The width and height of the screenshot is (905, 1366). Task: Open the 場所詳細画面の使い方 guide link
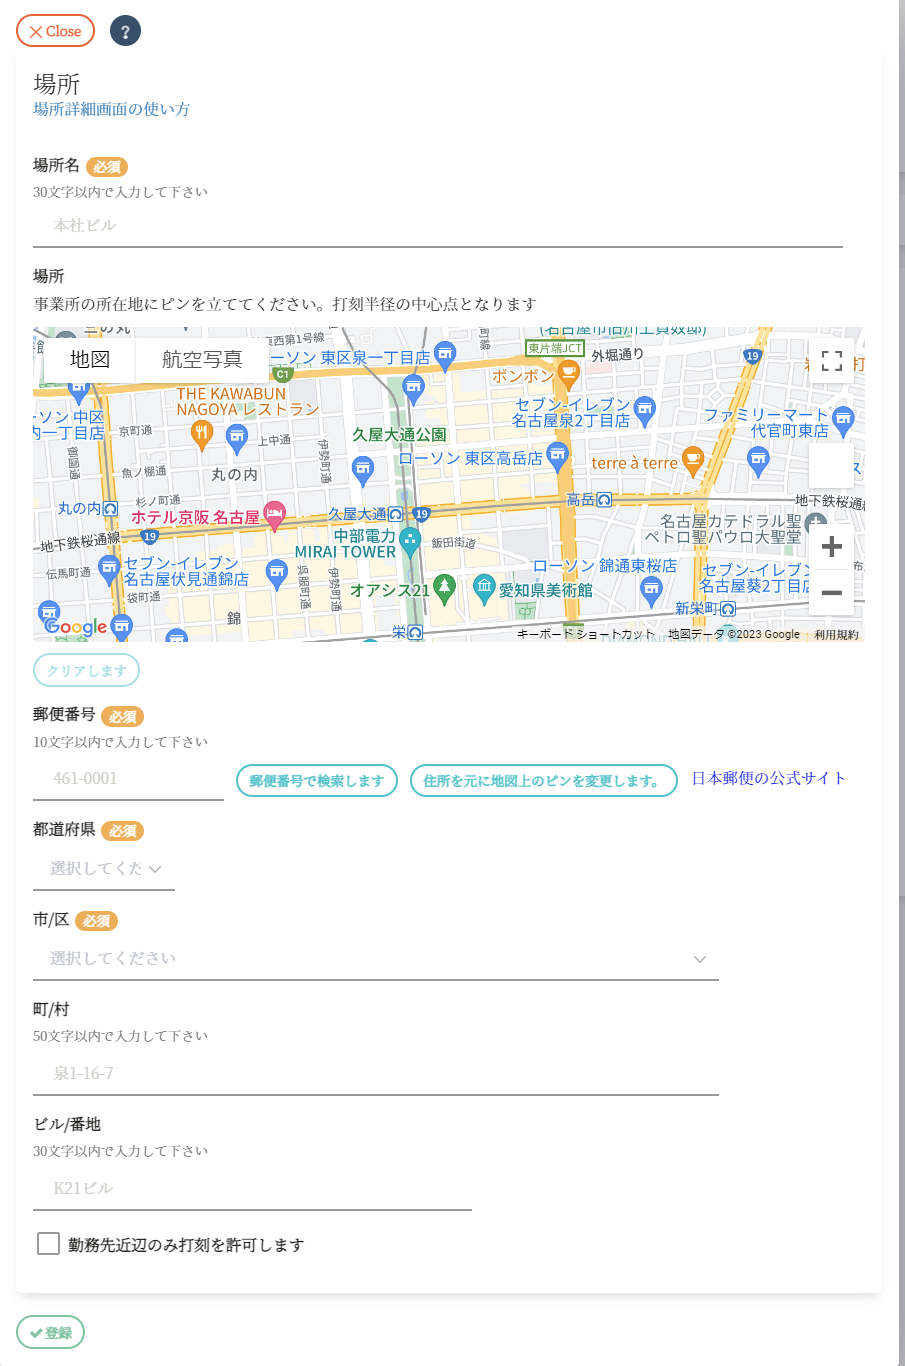(x=111, y=109)
